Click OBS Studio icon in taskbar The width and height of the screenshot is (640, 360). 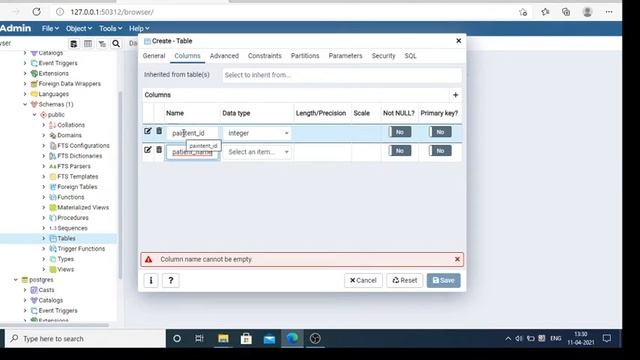(315, 338)
